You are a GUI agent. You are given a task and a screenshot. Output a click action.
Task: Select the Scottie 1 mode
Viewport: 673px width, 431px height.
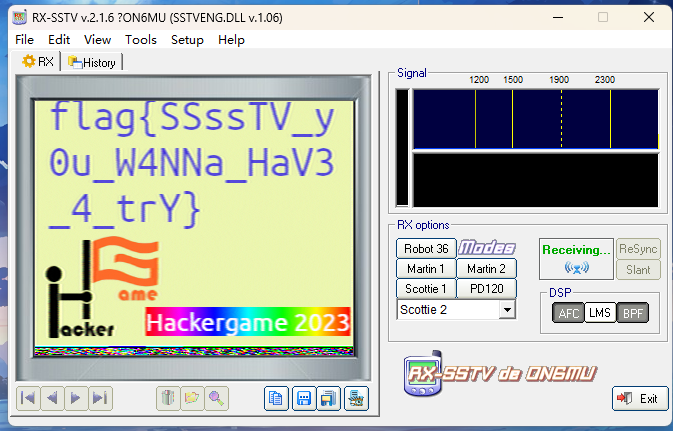(426, 289)
